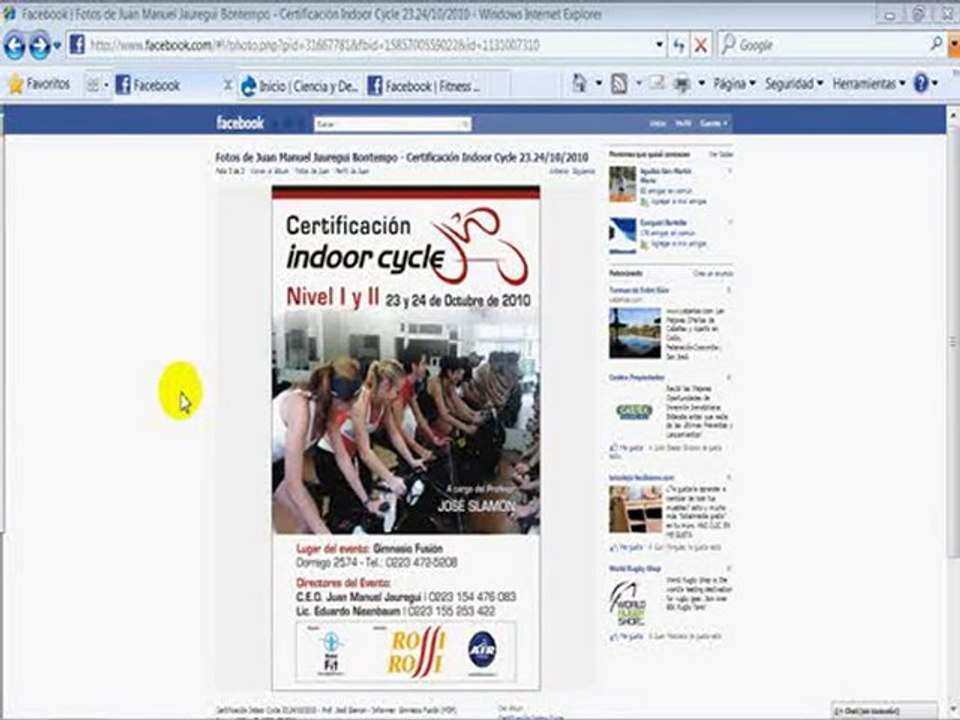Click the Anterior photo link
960x720 pixels.
(x=559, y=171)
